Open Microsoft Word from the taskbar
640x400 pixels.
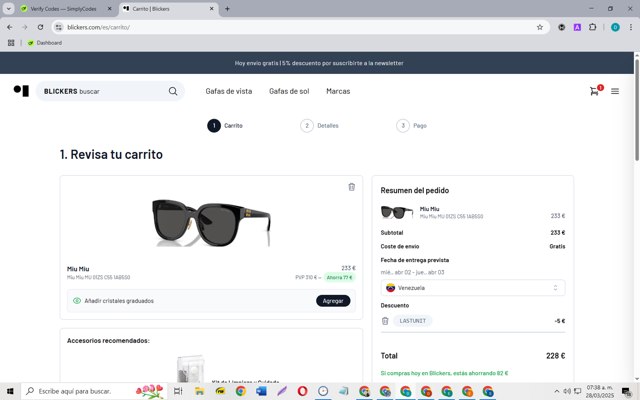[261, 391]
